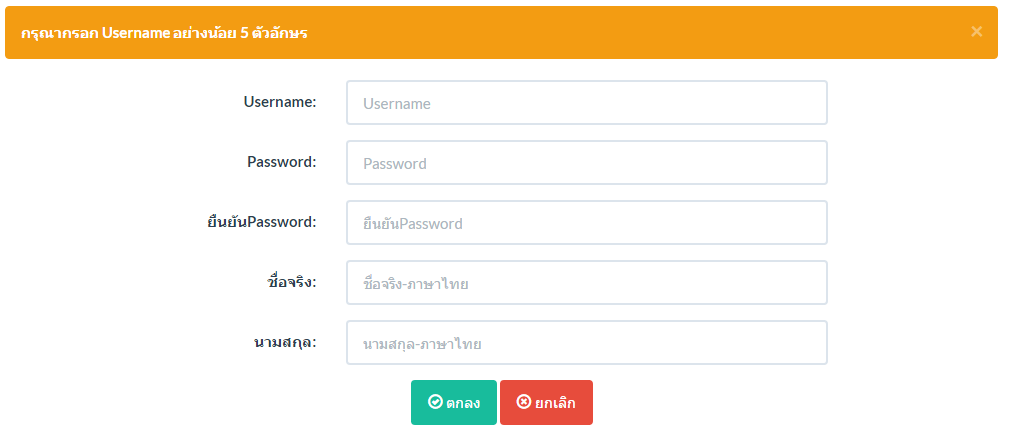Cancel with the red ยกเลิก button
The image size is (1009, 442).
546,402
